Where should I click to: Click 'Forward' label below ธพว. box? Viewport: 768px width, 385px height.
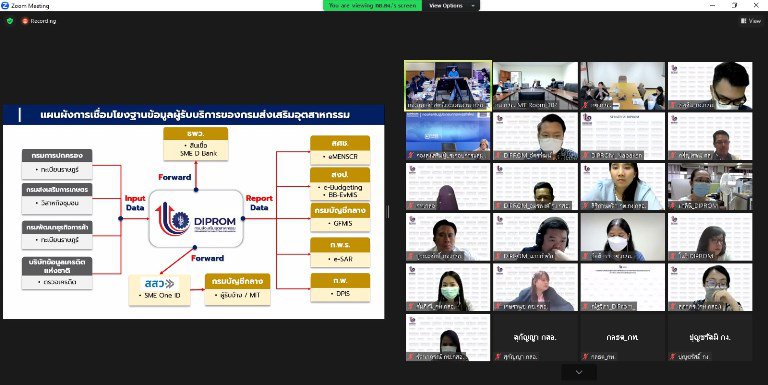click(x=175, y=177)
